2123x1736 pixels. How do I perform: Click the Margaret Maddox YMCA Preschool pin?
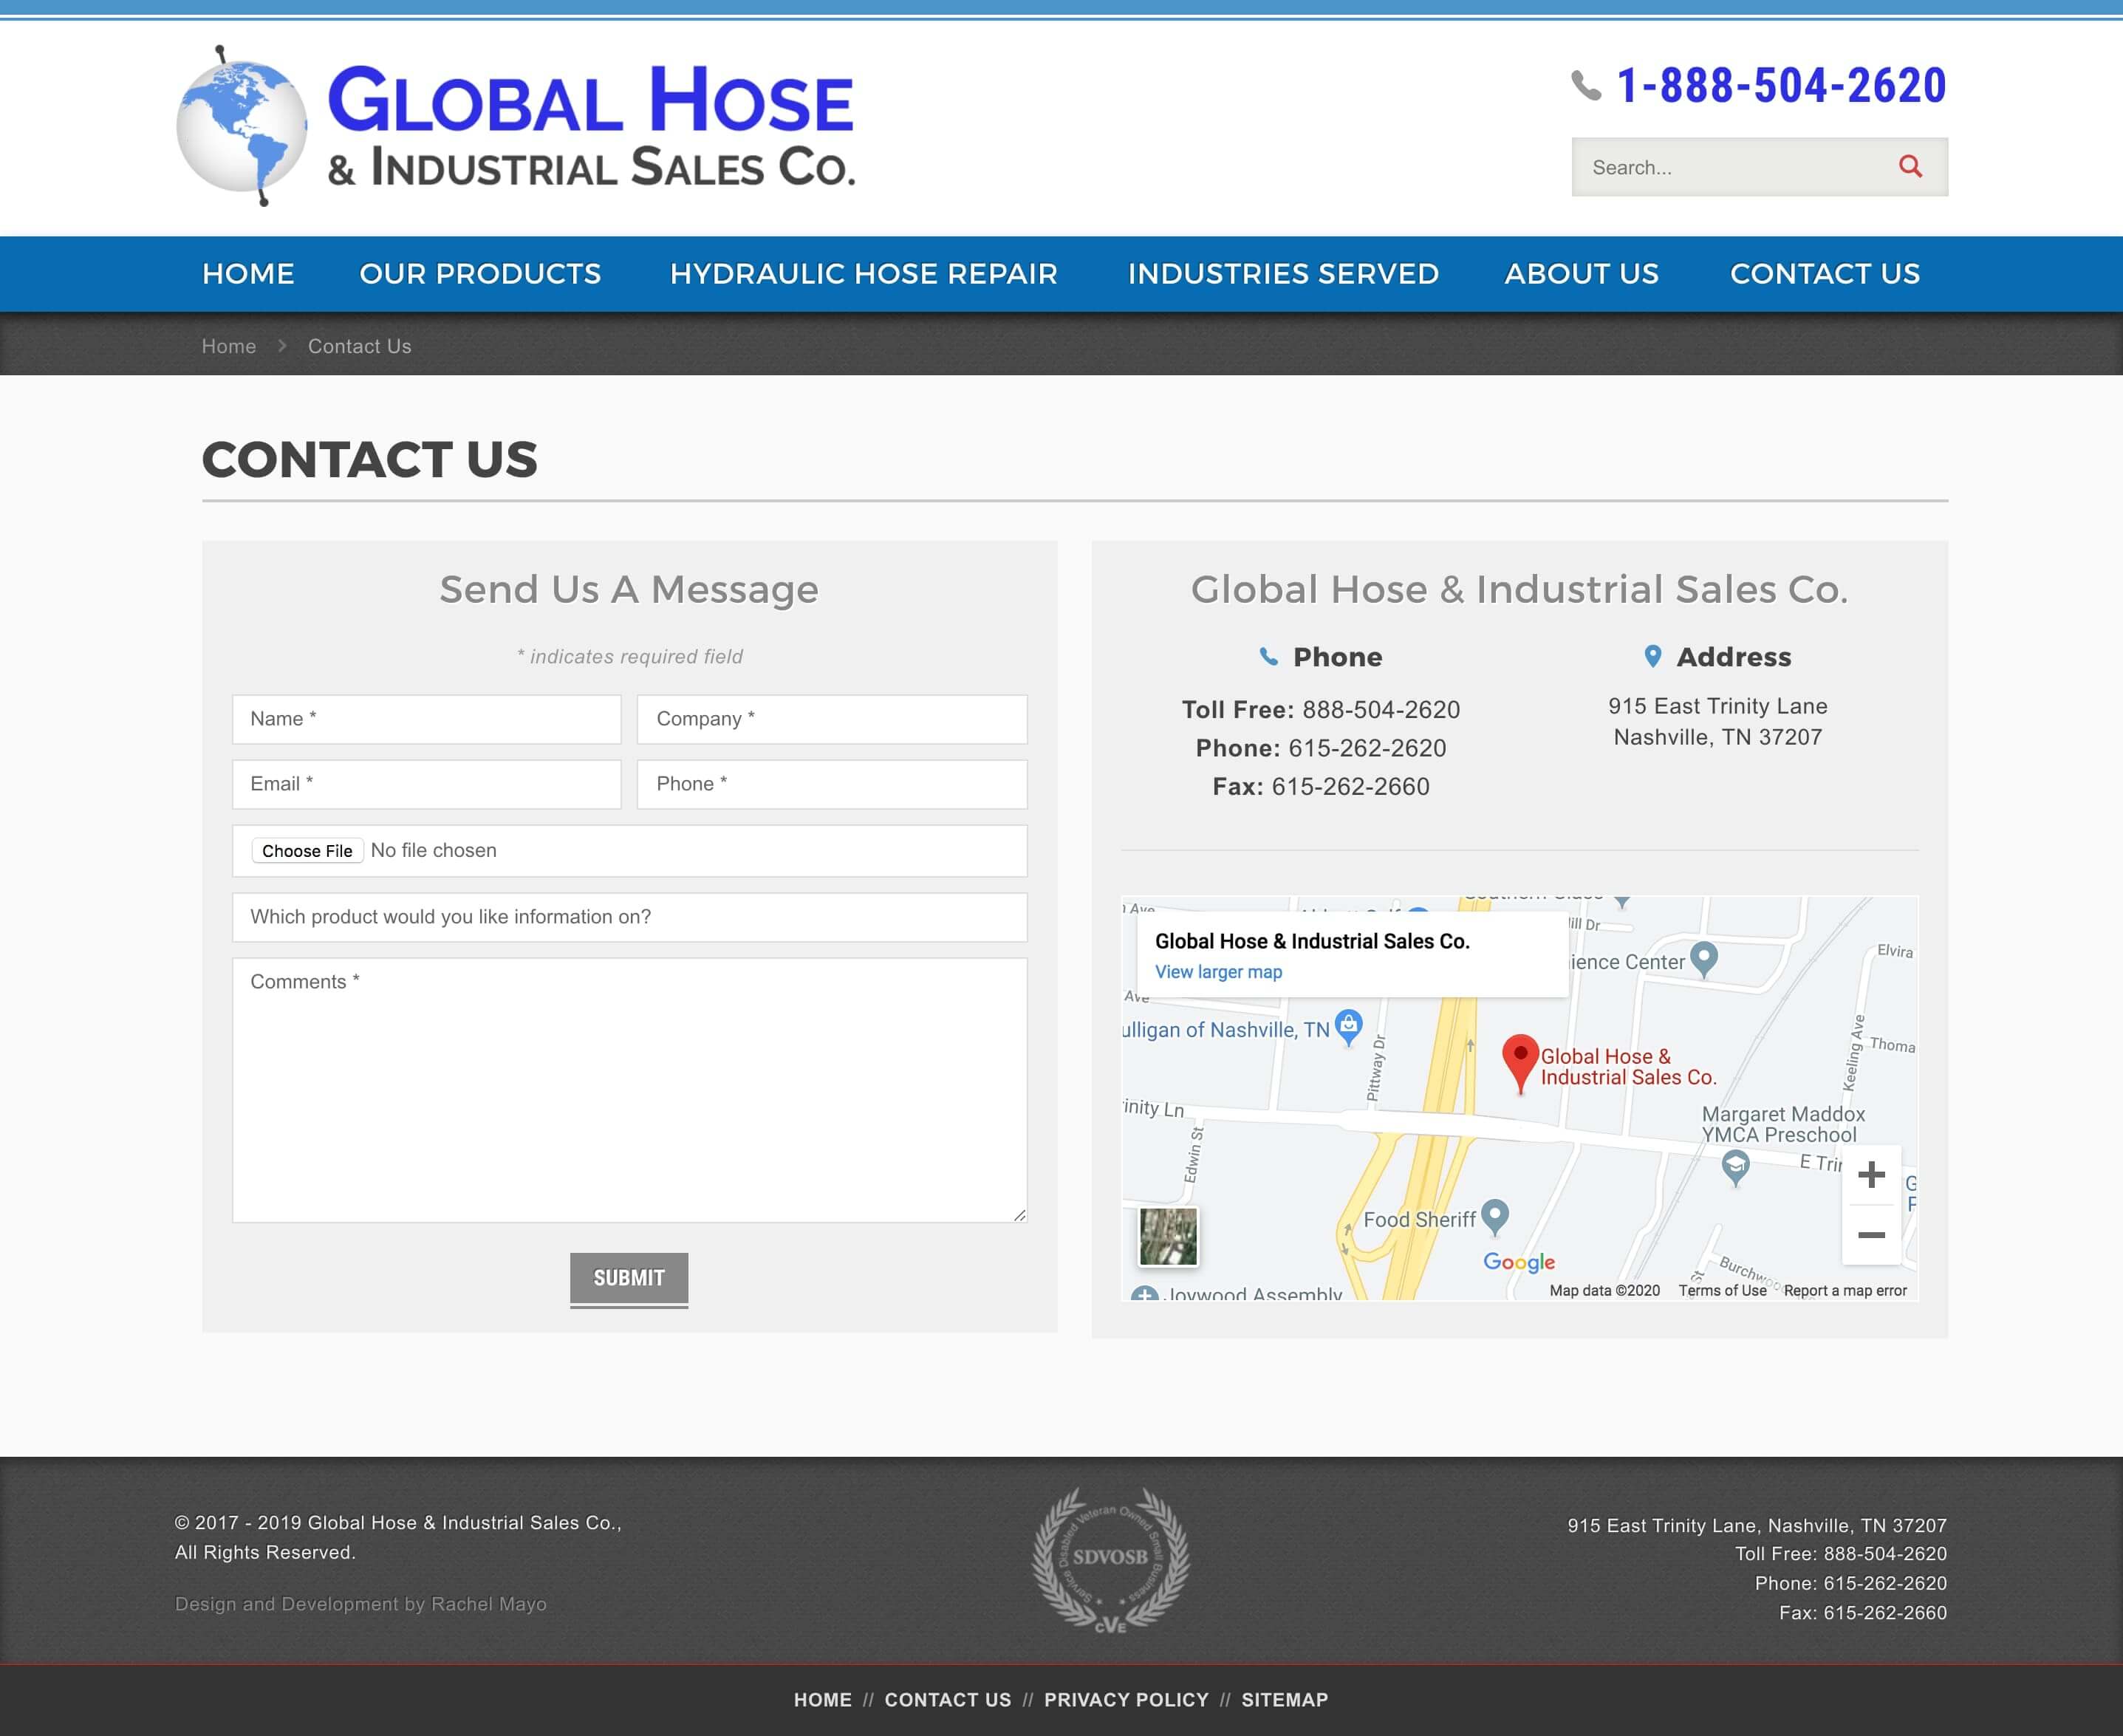1735,1168
